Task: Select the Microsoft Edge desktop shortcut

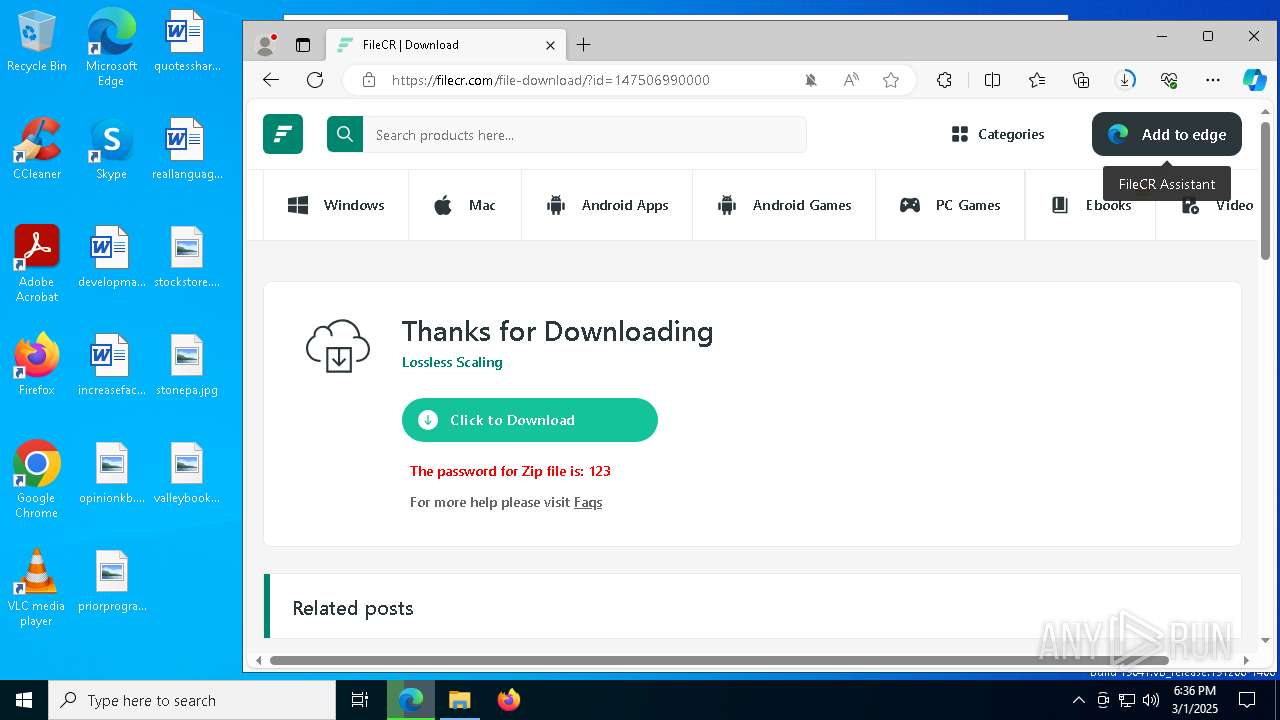Action: (x=111, y=48)
